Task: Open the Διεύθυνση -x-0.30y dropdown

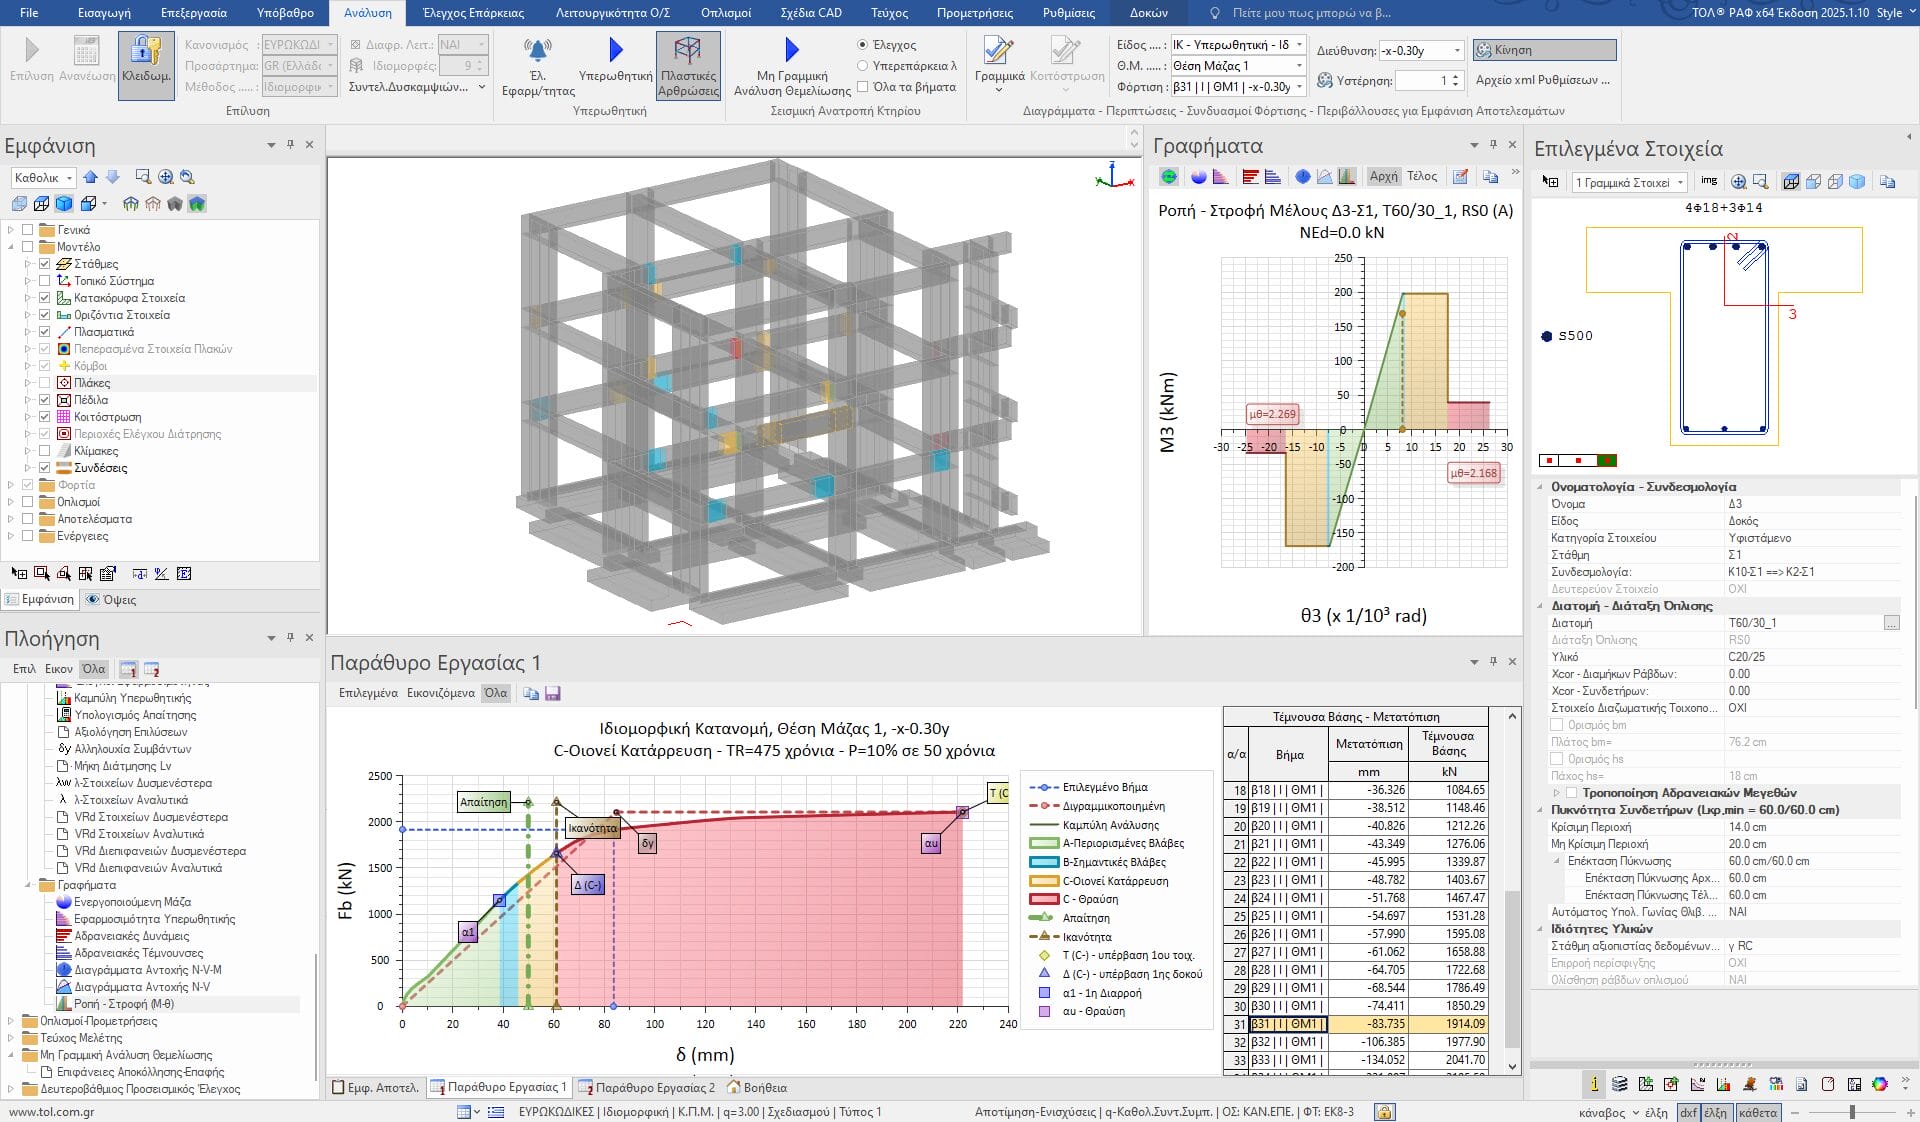Action: coord(1456,50)
